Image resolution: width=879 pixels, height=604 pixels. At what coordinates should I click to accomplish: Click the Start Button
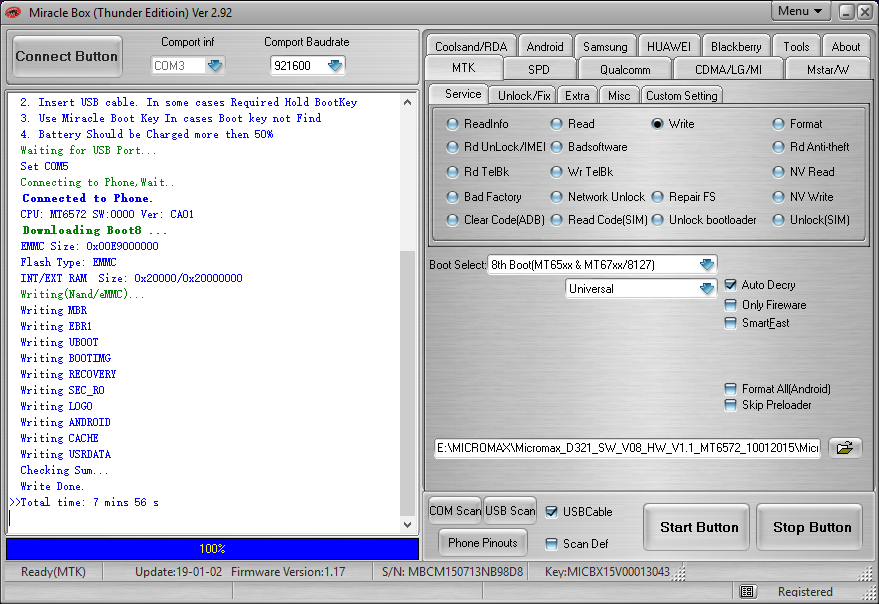coord(698,527)
